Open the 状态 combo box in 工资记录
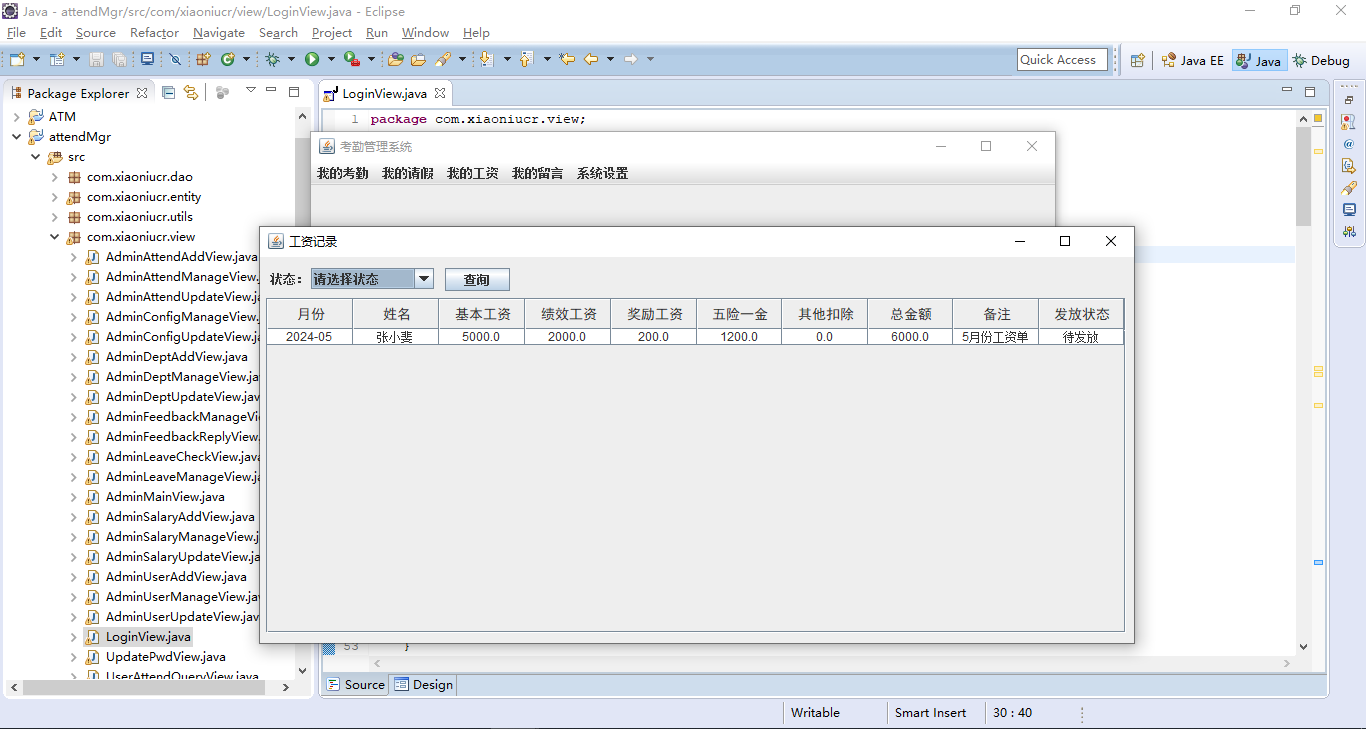 tap(372, 279)
